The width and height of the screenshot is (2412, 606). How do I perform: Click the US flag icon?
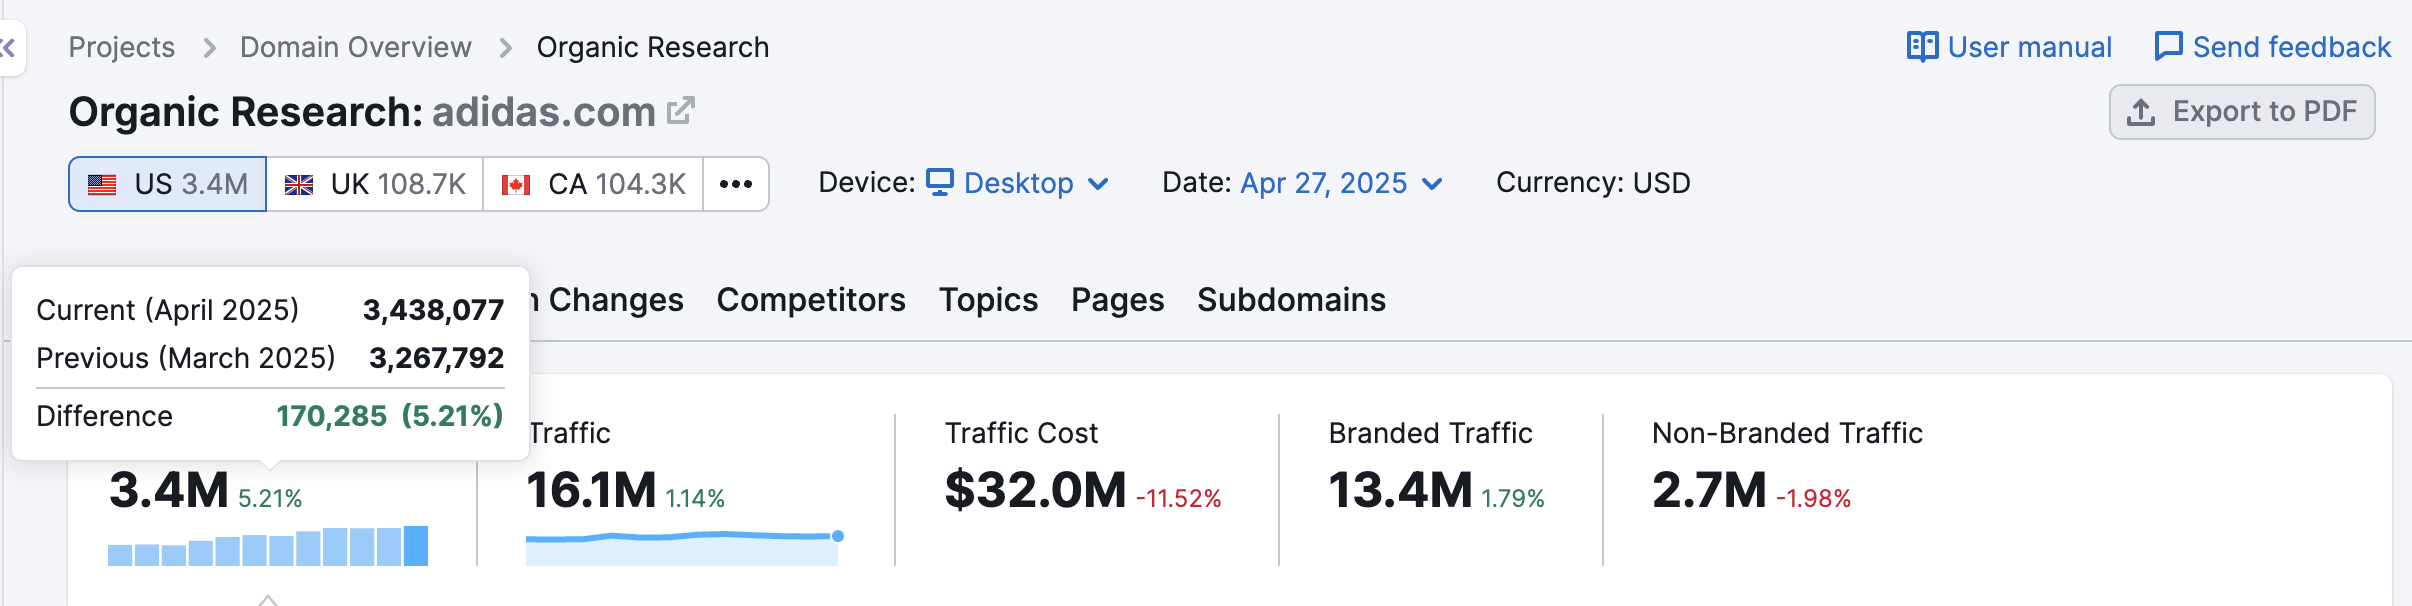[102, 185]
